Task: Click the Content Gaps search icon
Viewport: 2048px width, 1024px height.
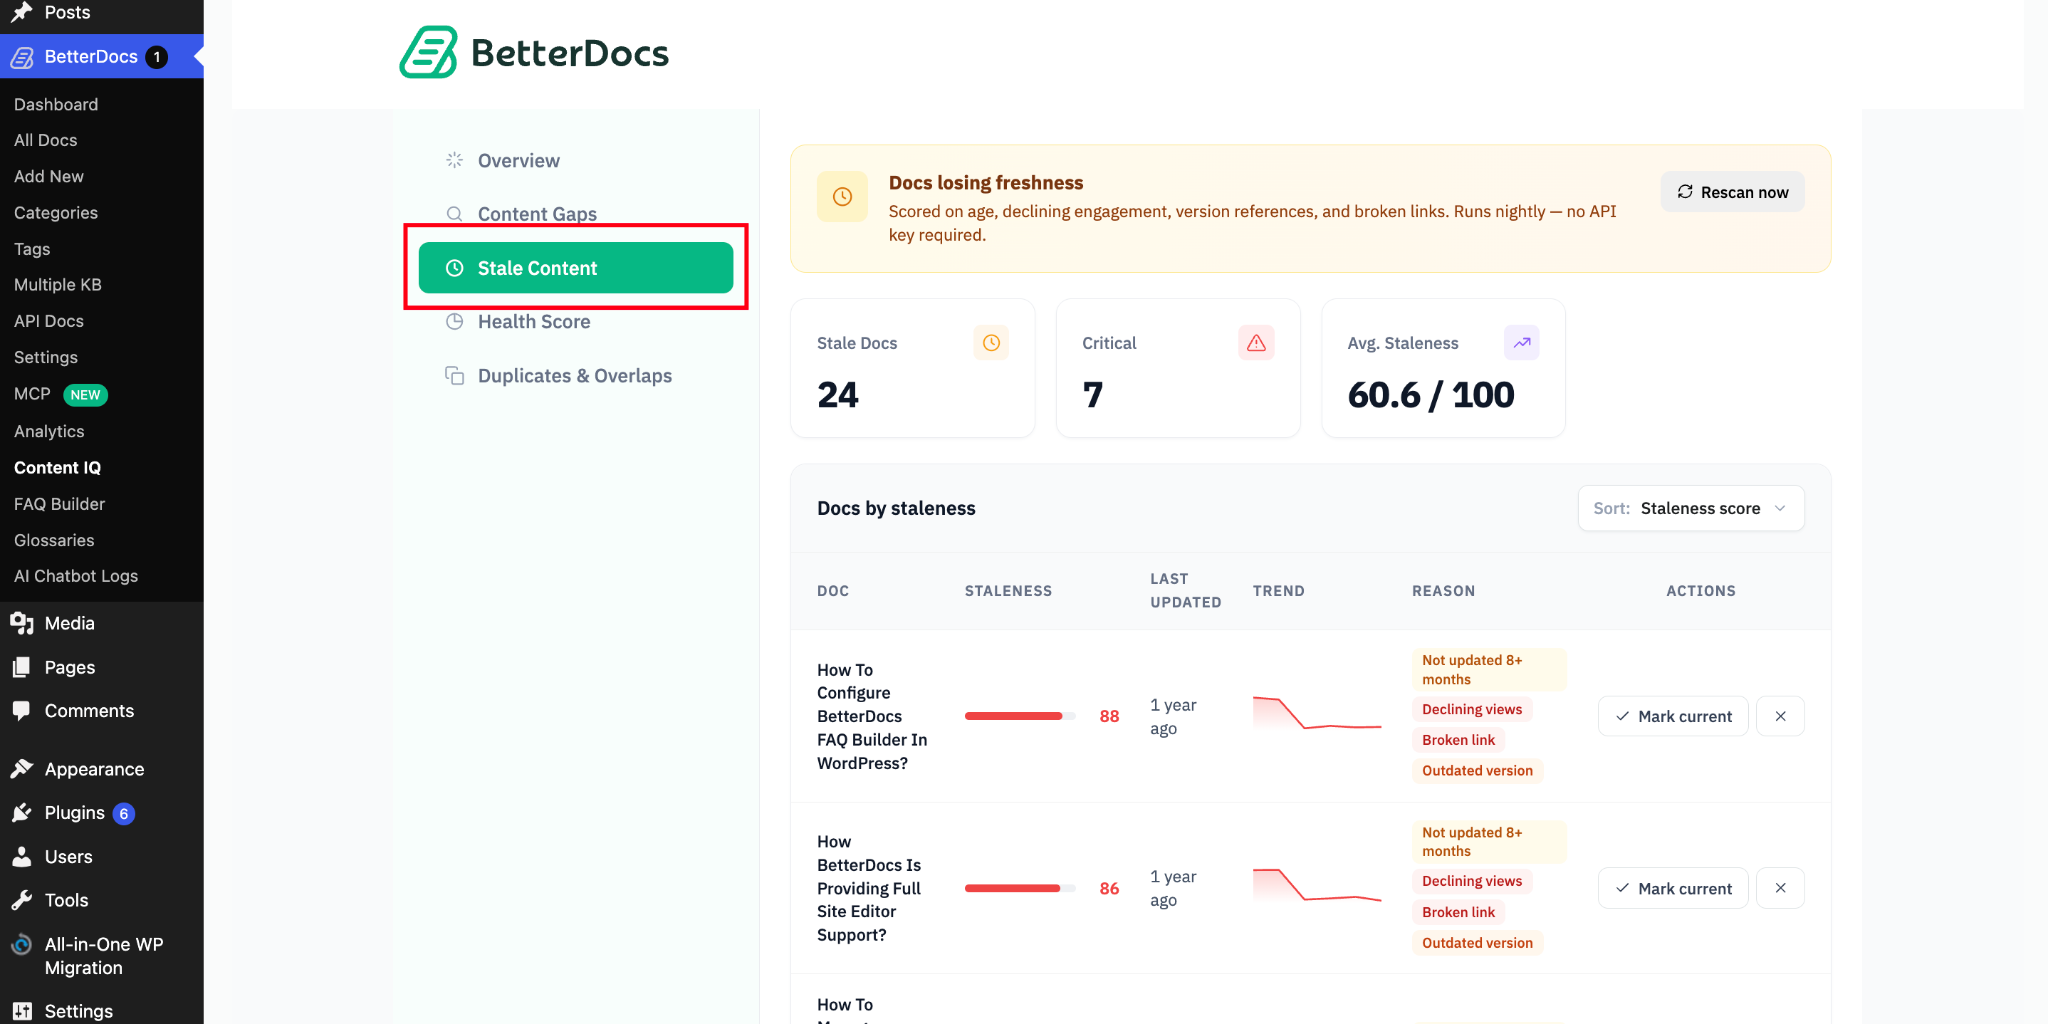Action: click(x=454, y=214)
